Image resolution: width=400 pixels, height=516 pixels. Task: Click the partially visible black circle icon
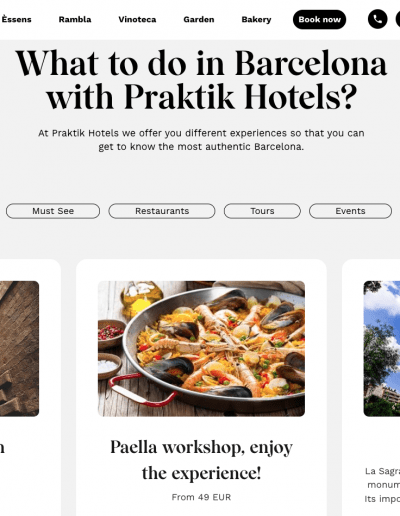398,19
